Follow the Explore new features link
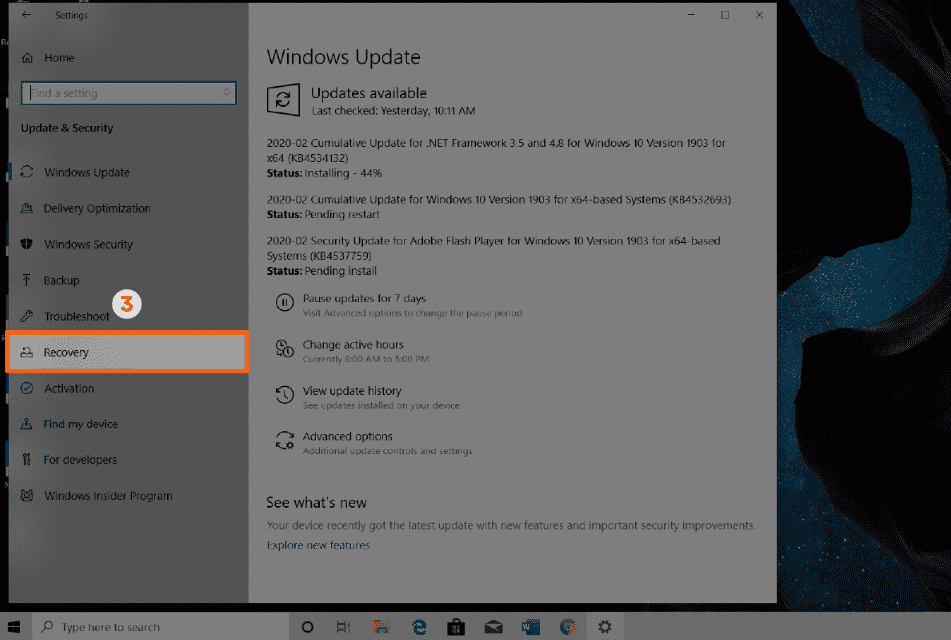This screenshot has width=951, height=640. pos(318,545)
